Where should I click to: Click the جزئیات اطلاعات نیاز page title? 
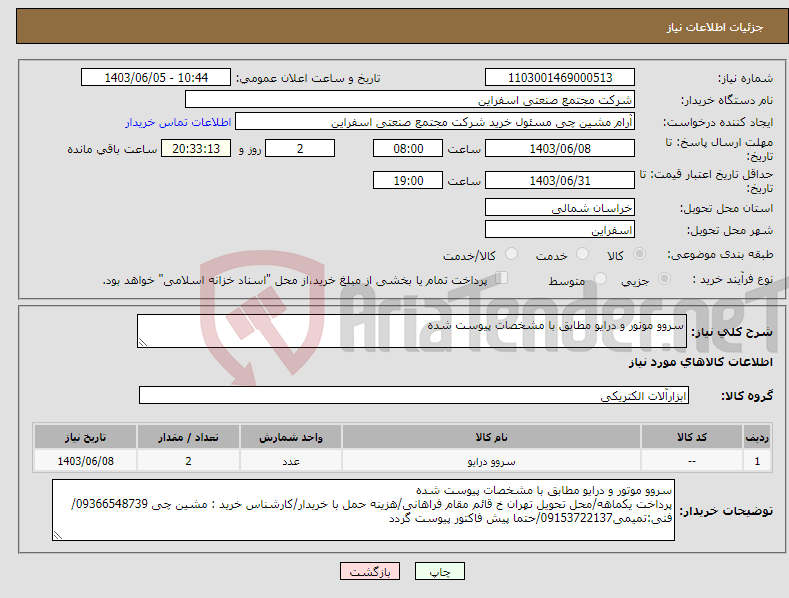pos(715,27)
